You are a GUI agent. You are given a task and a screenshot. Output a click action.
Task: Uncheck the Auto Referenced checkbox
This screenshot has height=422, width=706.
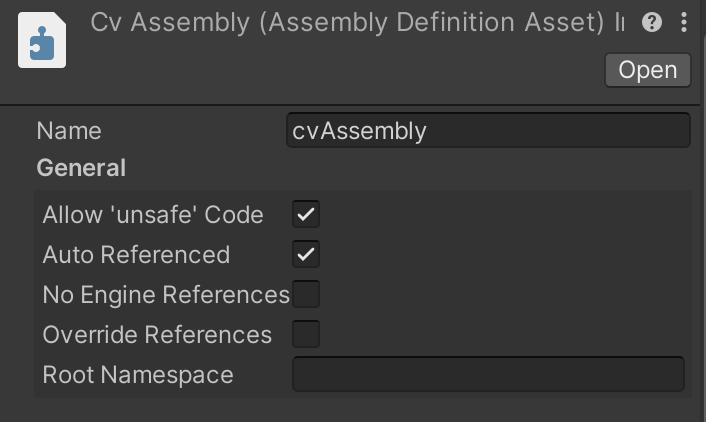[306, 254]
